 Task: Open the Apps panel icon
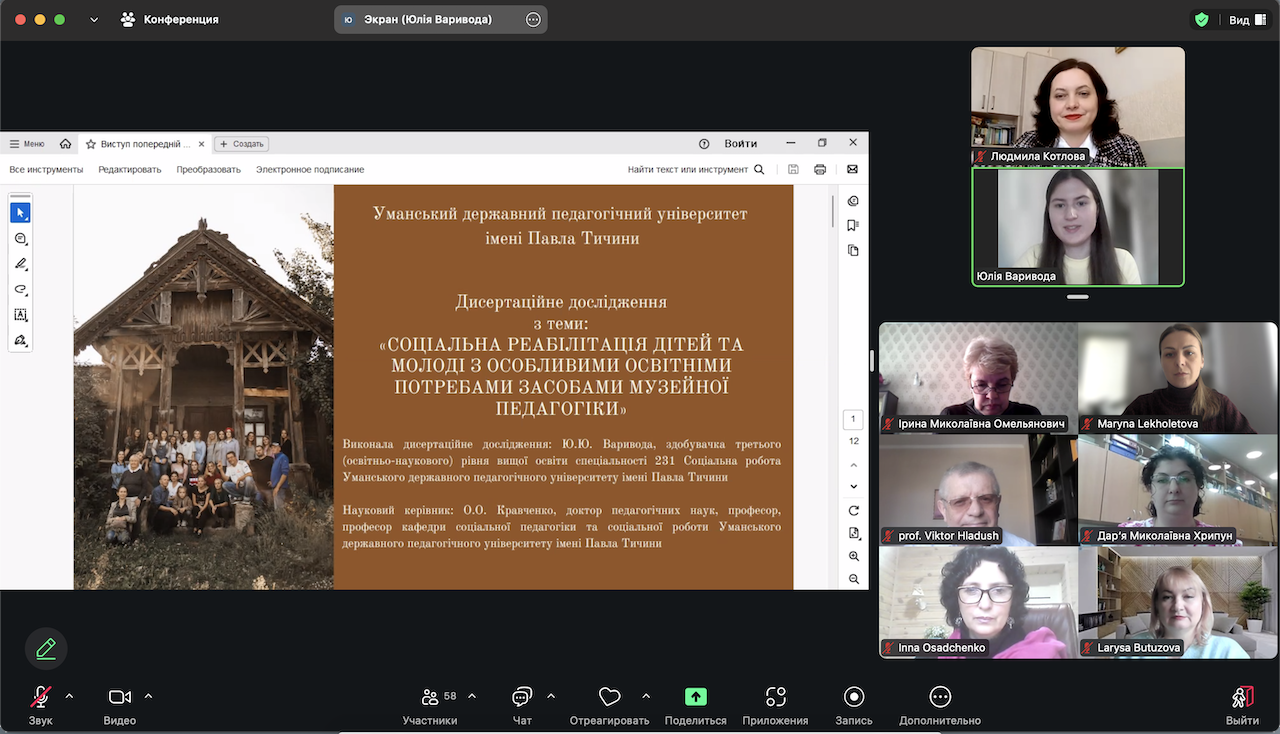click(775, 697)
